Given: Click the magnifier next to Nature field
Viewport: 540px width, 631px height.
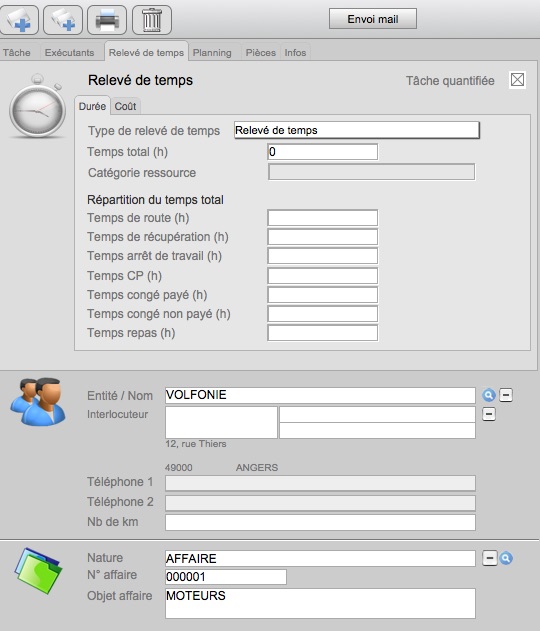Looking at the screenshot, I should pos(506,558).
